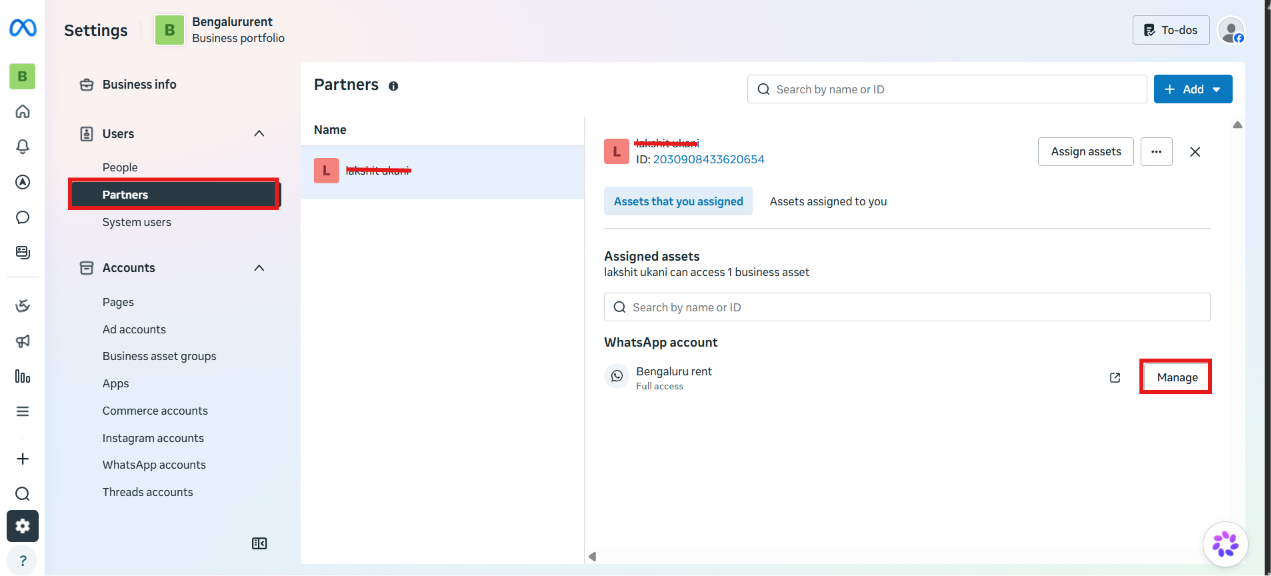Open Ads Manager circled A icon
Screen dimensions: 1271x576
click(22, 182)
